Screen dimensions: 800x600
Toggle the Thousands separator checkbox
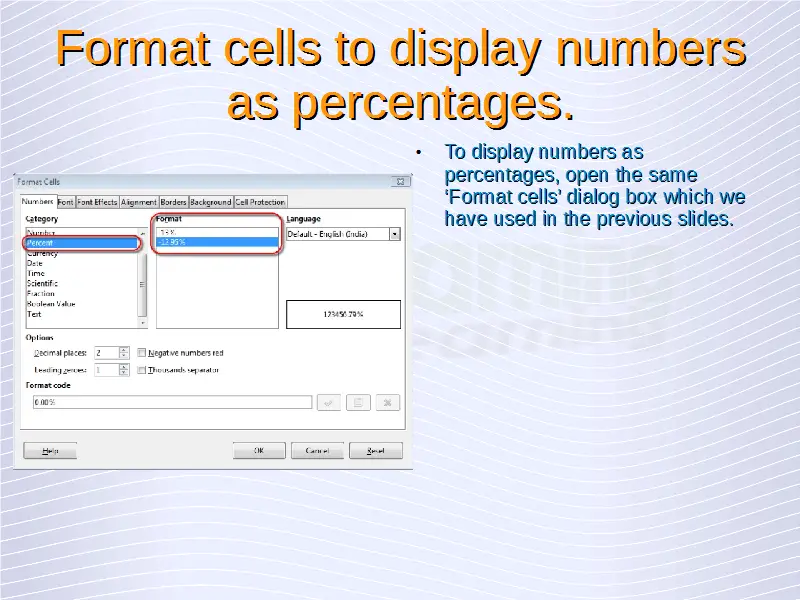point(142,370)
